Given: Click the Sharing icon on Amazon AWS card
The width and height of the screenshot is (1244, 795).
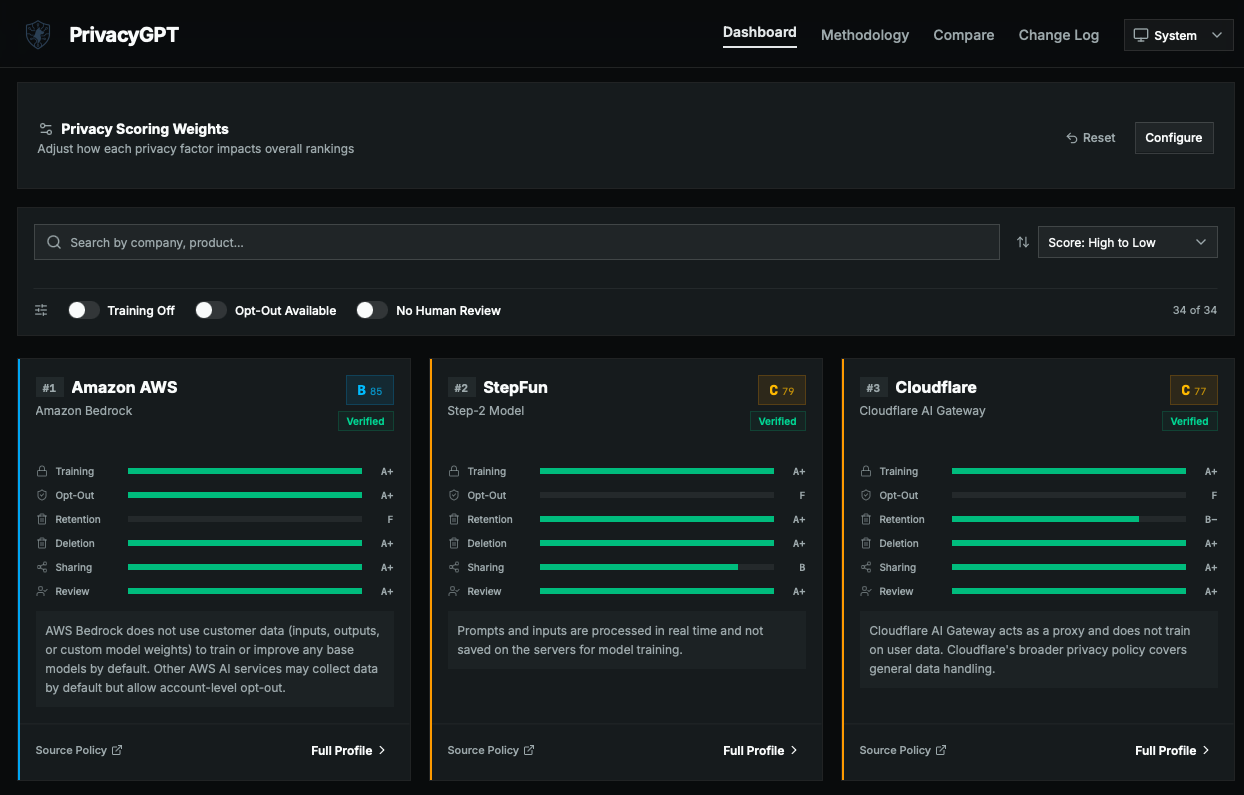Looking at the screenshot, I should (x=42, y=567).
